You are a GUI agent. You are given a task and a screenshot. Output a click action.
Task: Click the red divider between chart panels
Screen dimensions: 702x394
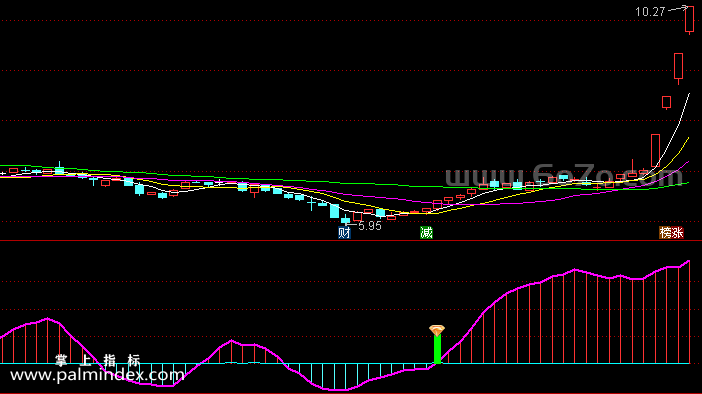[x=351, y=241]
